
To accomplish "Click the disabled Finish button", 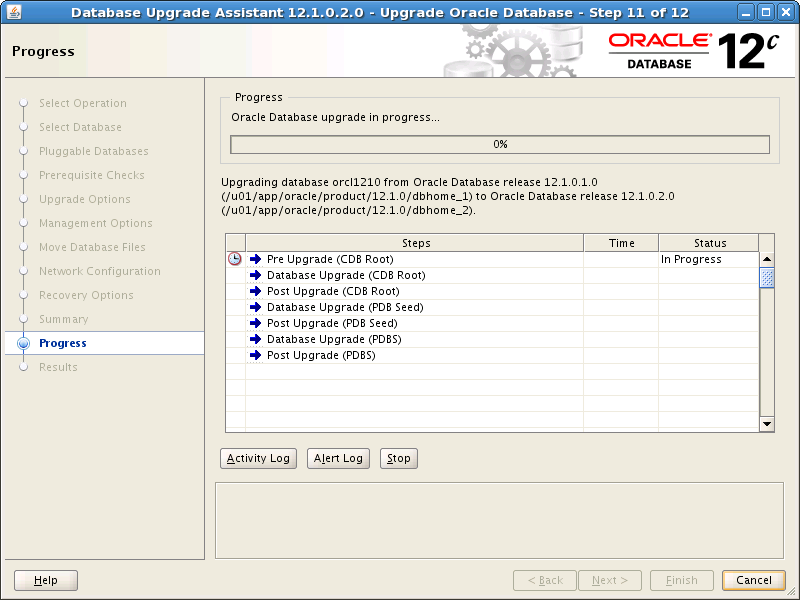I will tap(682, 580).
